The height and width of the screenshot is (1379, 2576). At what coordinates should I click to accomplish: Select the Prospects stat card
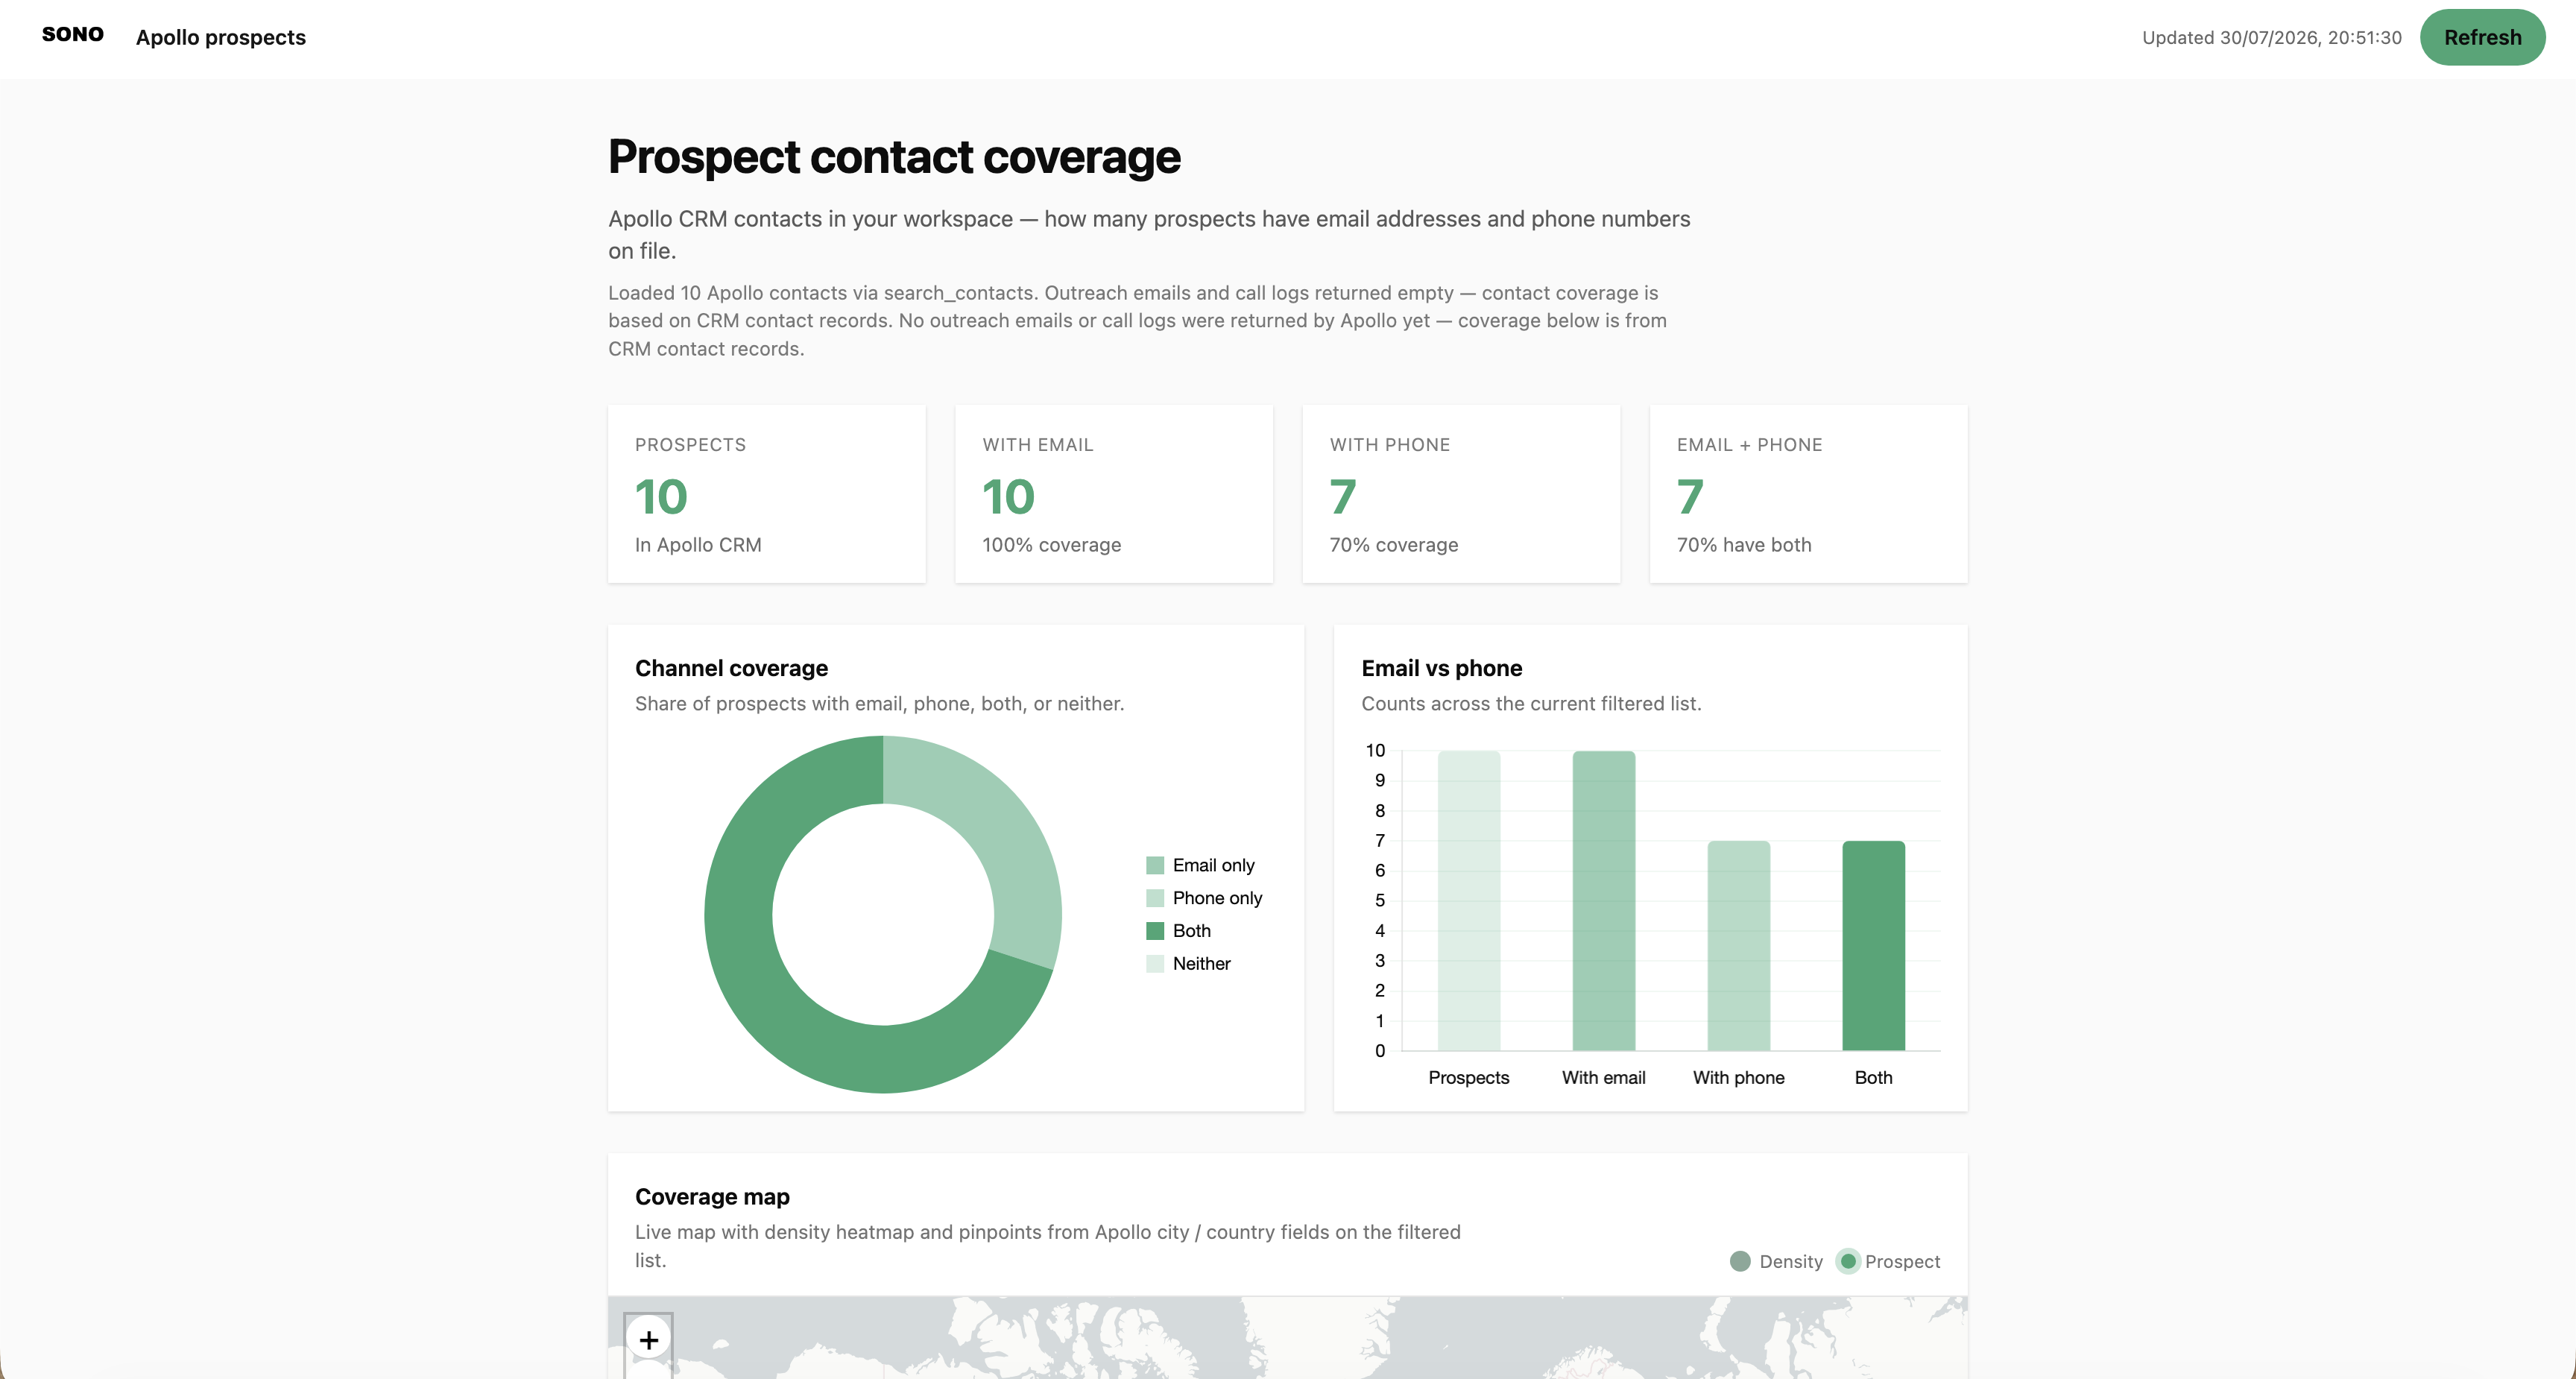767,494
